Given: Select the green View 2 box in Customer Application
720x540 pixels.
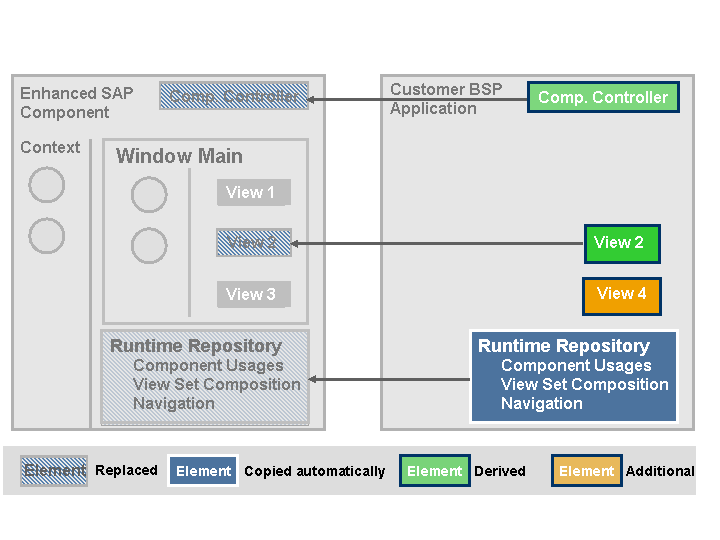Looking at the screenshot, I should click(621, 243).
